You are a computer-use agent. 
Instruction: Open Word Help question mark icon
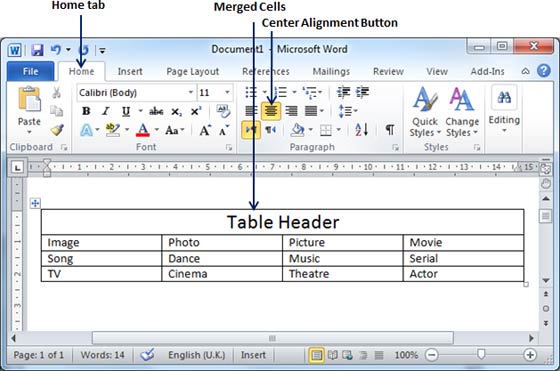pos(544,71)
